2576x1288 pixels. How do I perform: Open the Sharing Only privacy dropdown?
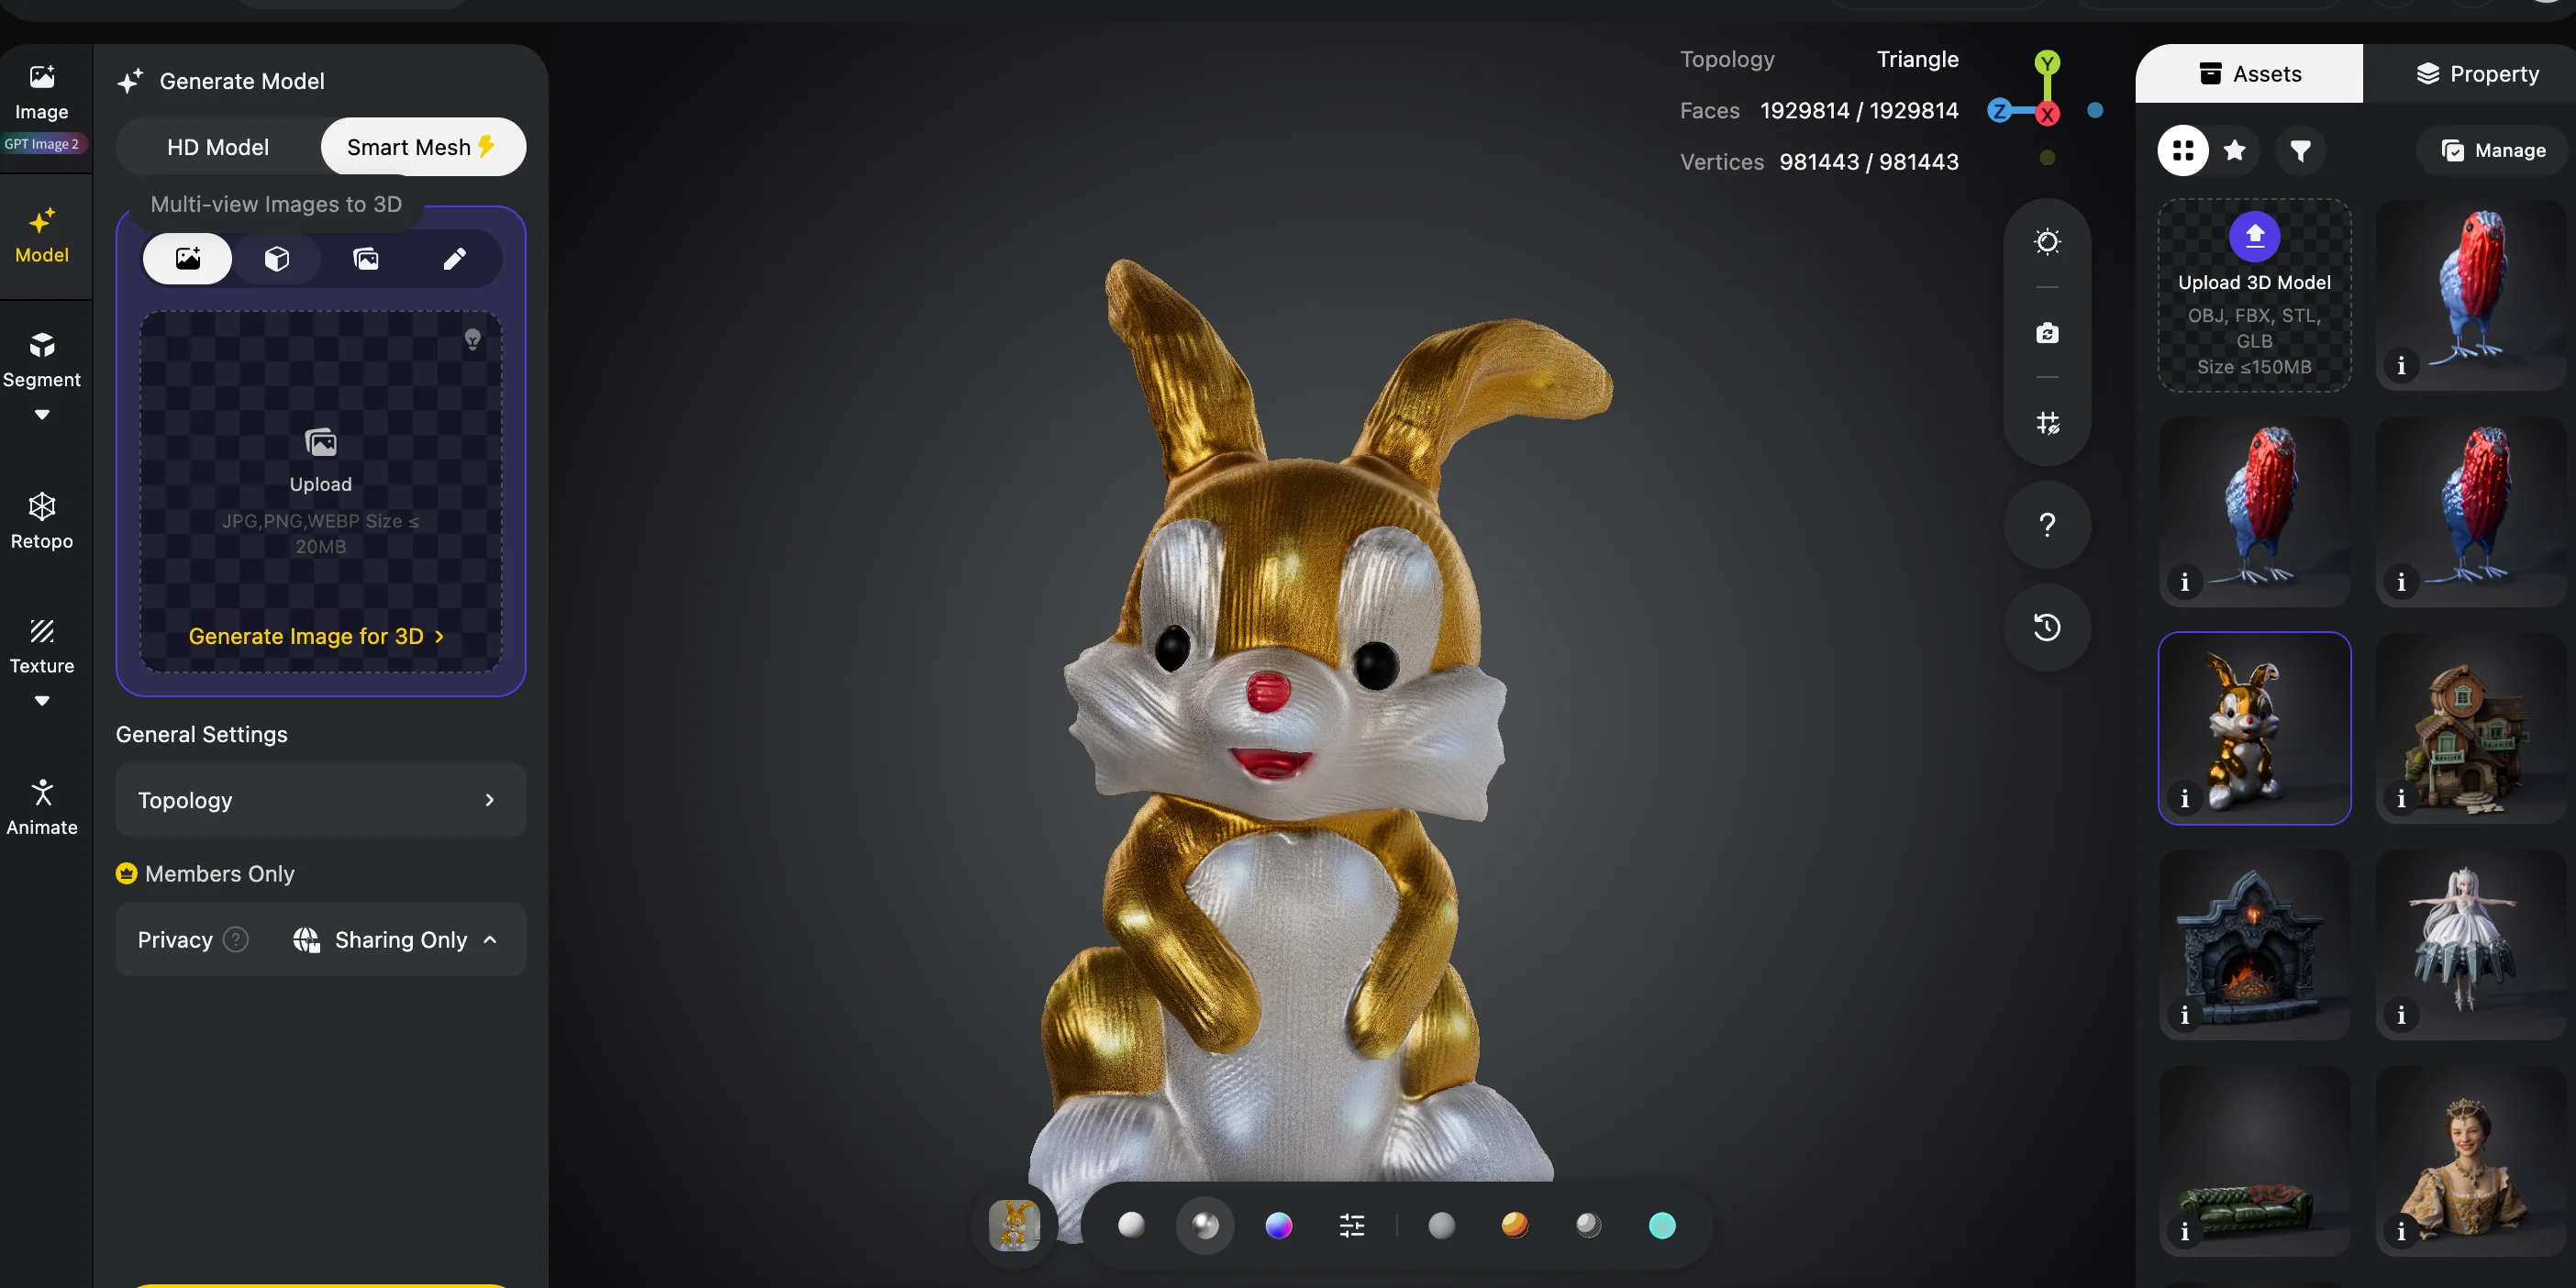point(396,940)
